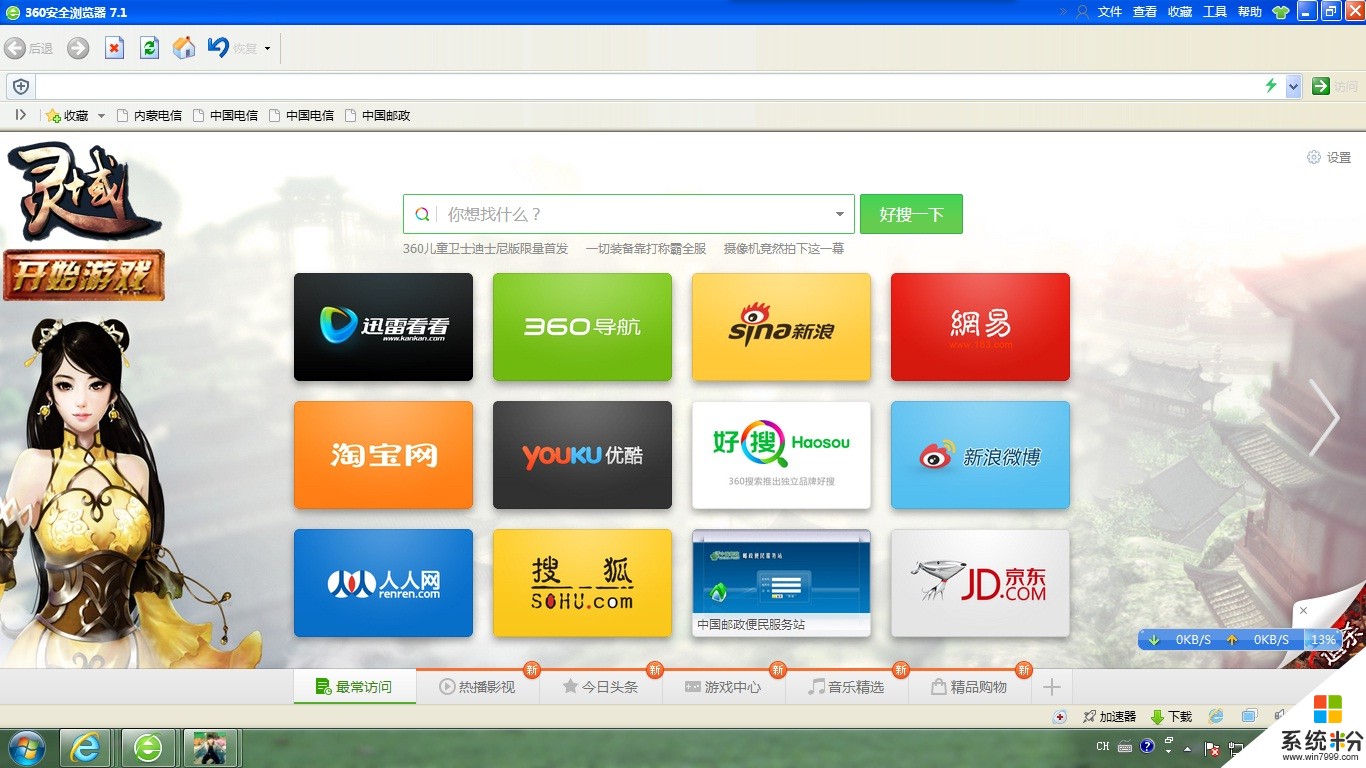Open the 淘宝网 tile
1366x768 pixels.
pyautogui.click(x=383, y=455)
